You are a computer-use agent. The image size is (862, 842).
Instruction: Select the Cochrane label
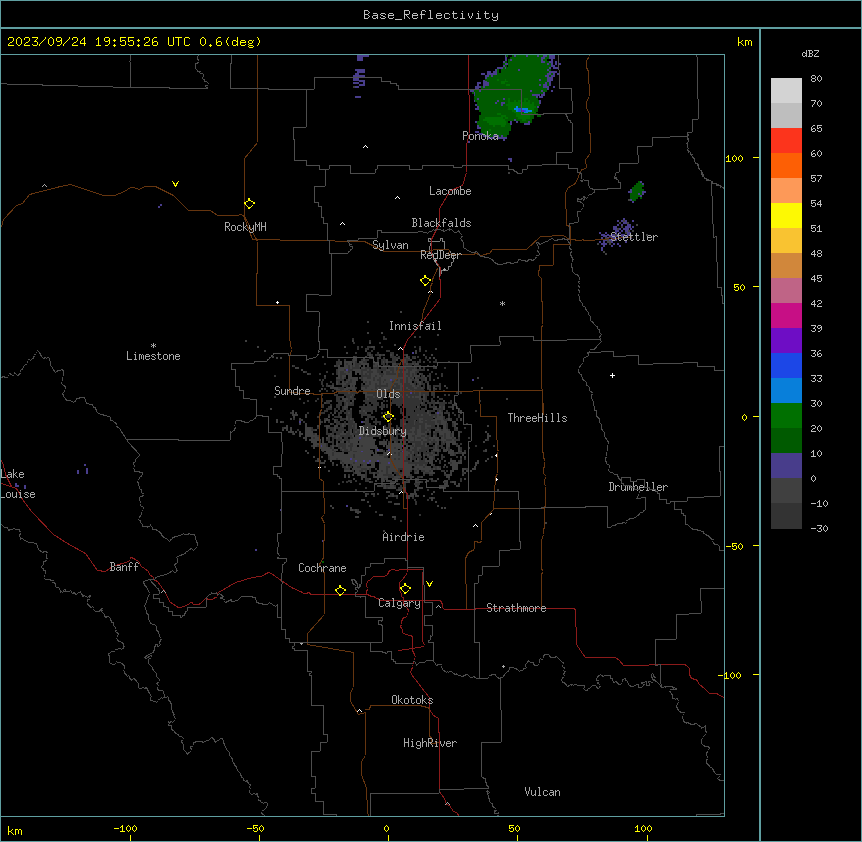(x=322, y=568)
